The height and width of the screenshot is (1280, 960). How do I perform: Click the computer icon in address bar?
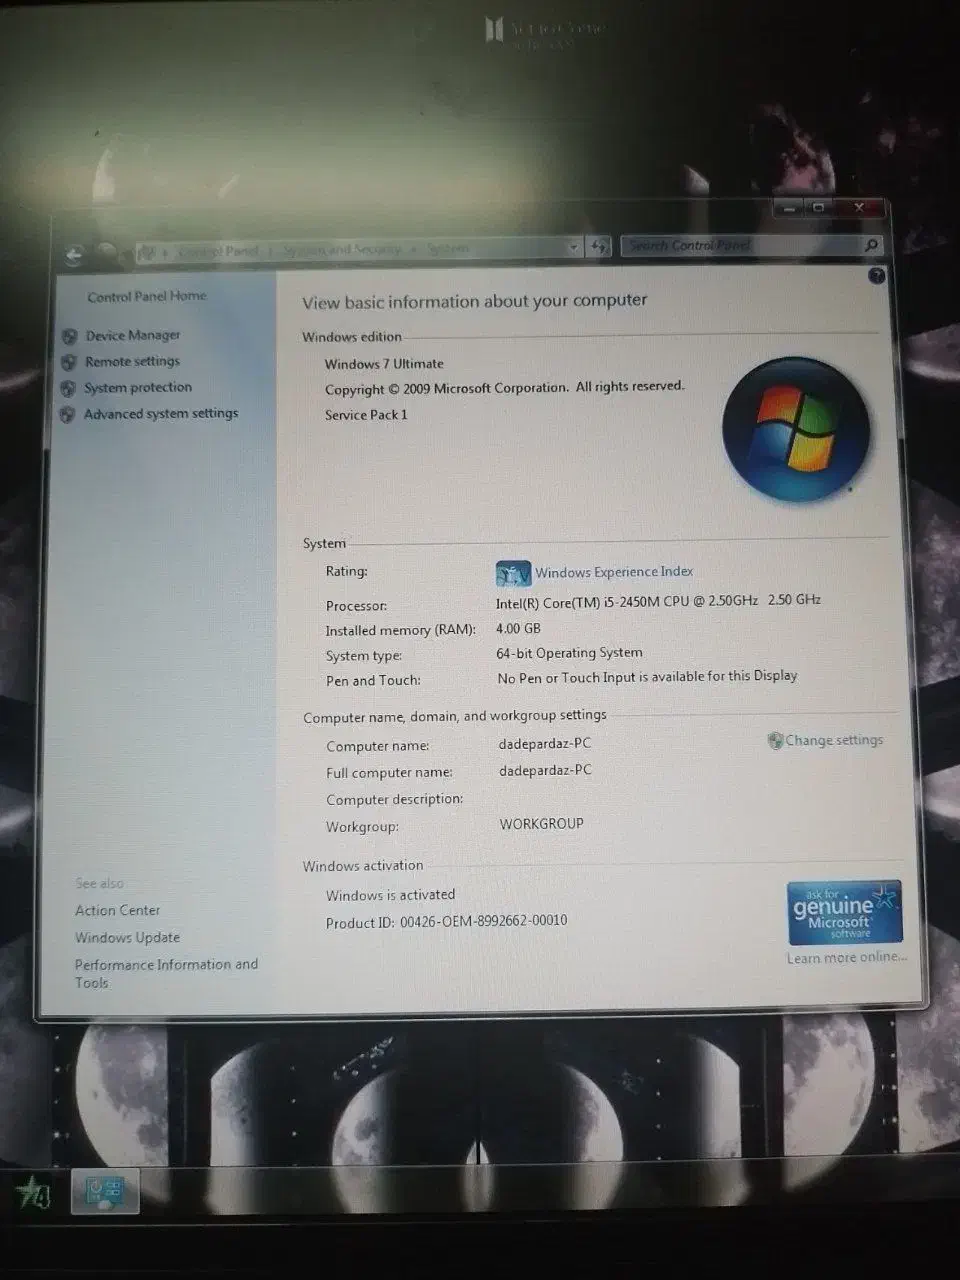(x=148, y=252)
